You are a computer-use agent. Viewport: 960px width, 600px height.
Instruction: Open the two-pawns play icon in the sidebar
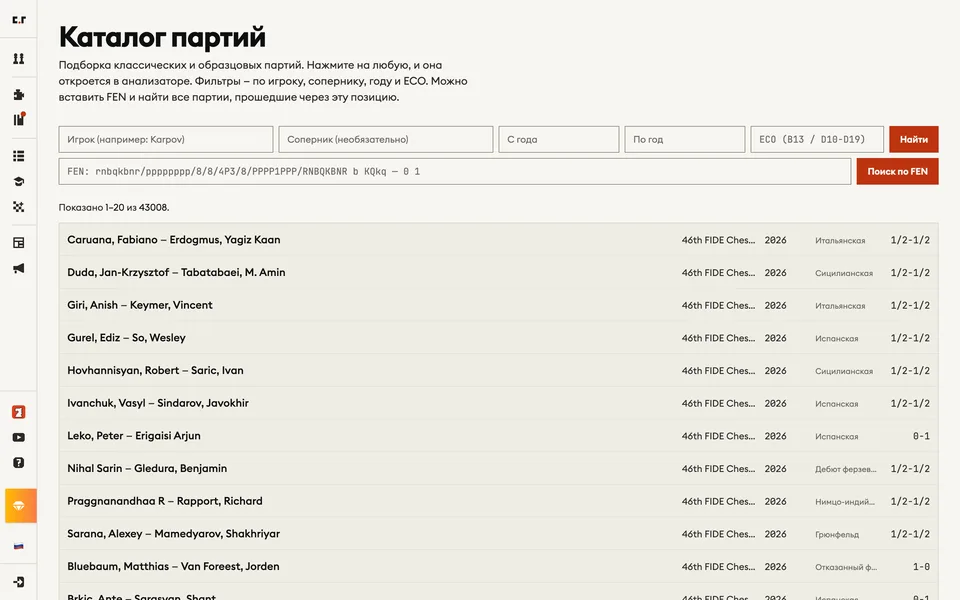(19, 58)
